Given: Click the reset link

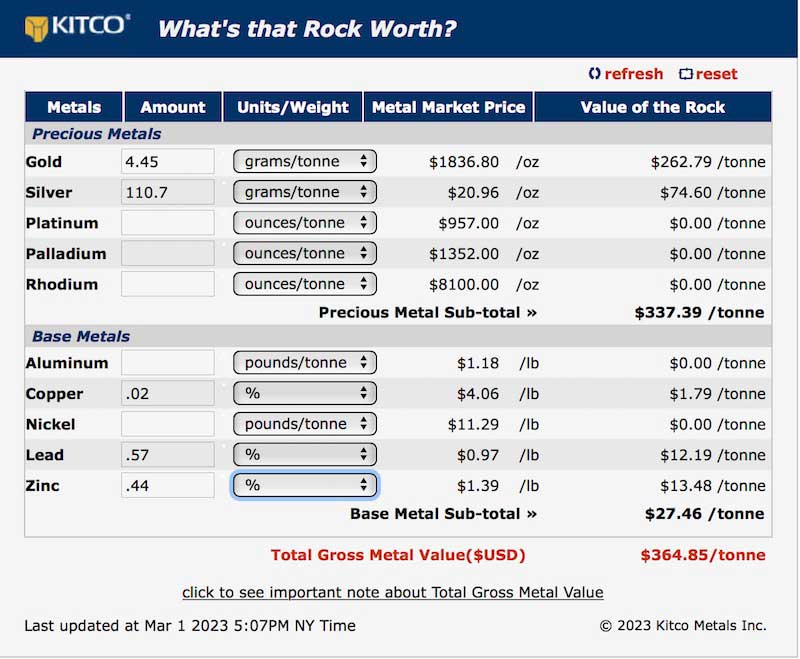Looking at the screenshot, I should coord(709,74).
